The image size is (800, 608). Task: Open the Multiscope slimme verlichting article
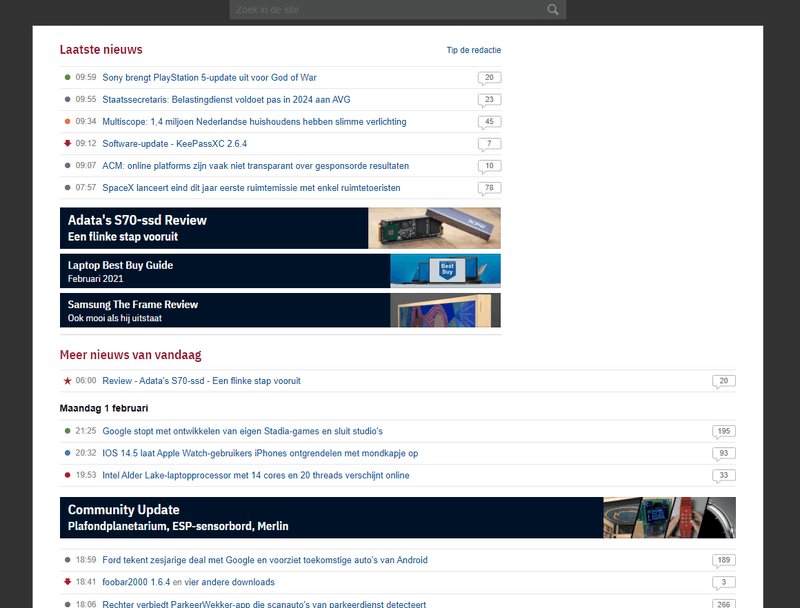(x=254, y=121)
